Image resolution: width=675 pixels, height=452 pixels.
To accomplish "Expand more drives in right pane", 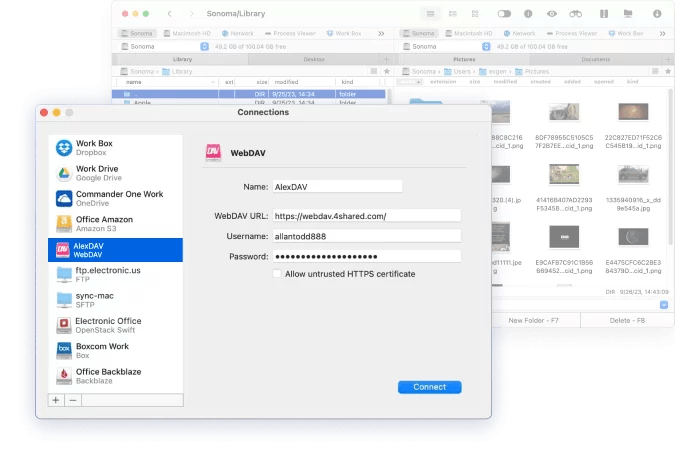I will pyautogui.click(x=663, y=33).
